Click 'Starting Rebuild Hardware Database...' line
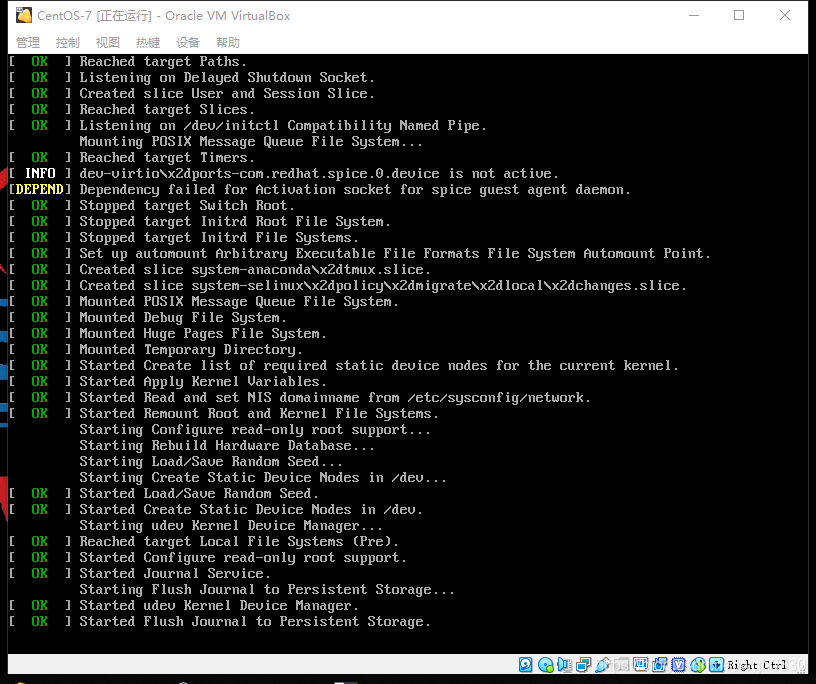This screenshot has height=684, width=816. 227,446
